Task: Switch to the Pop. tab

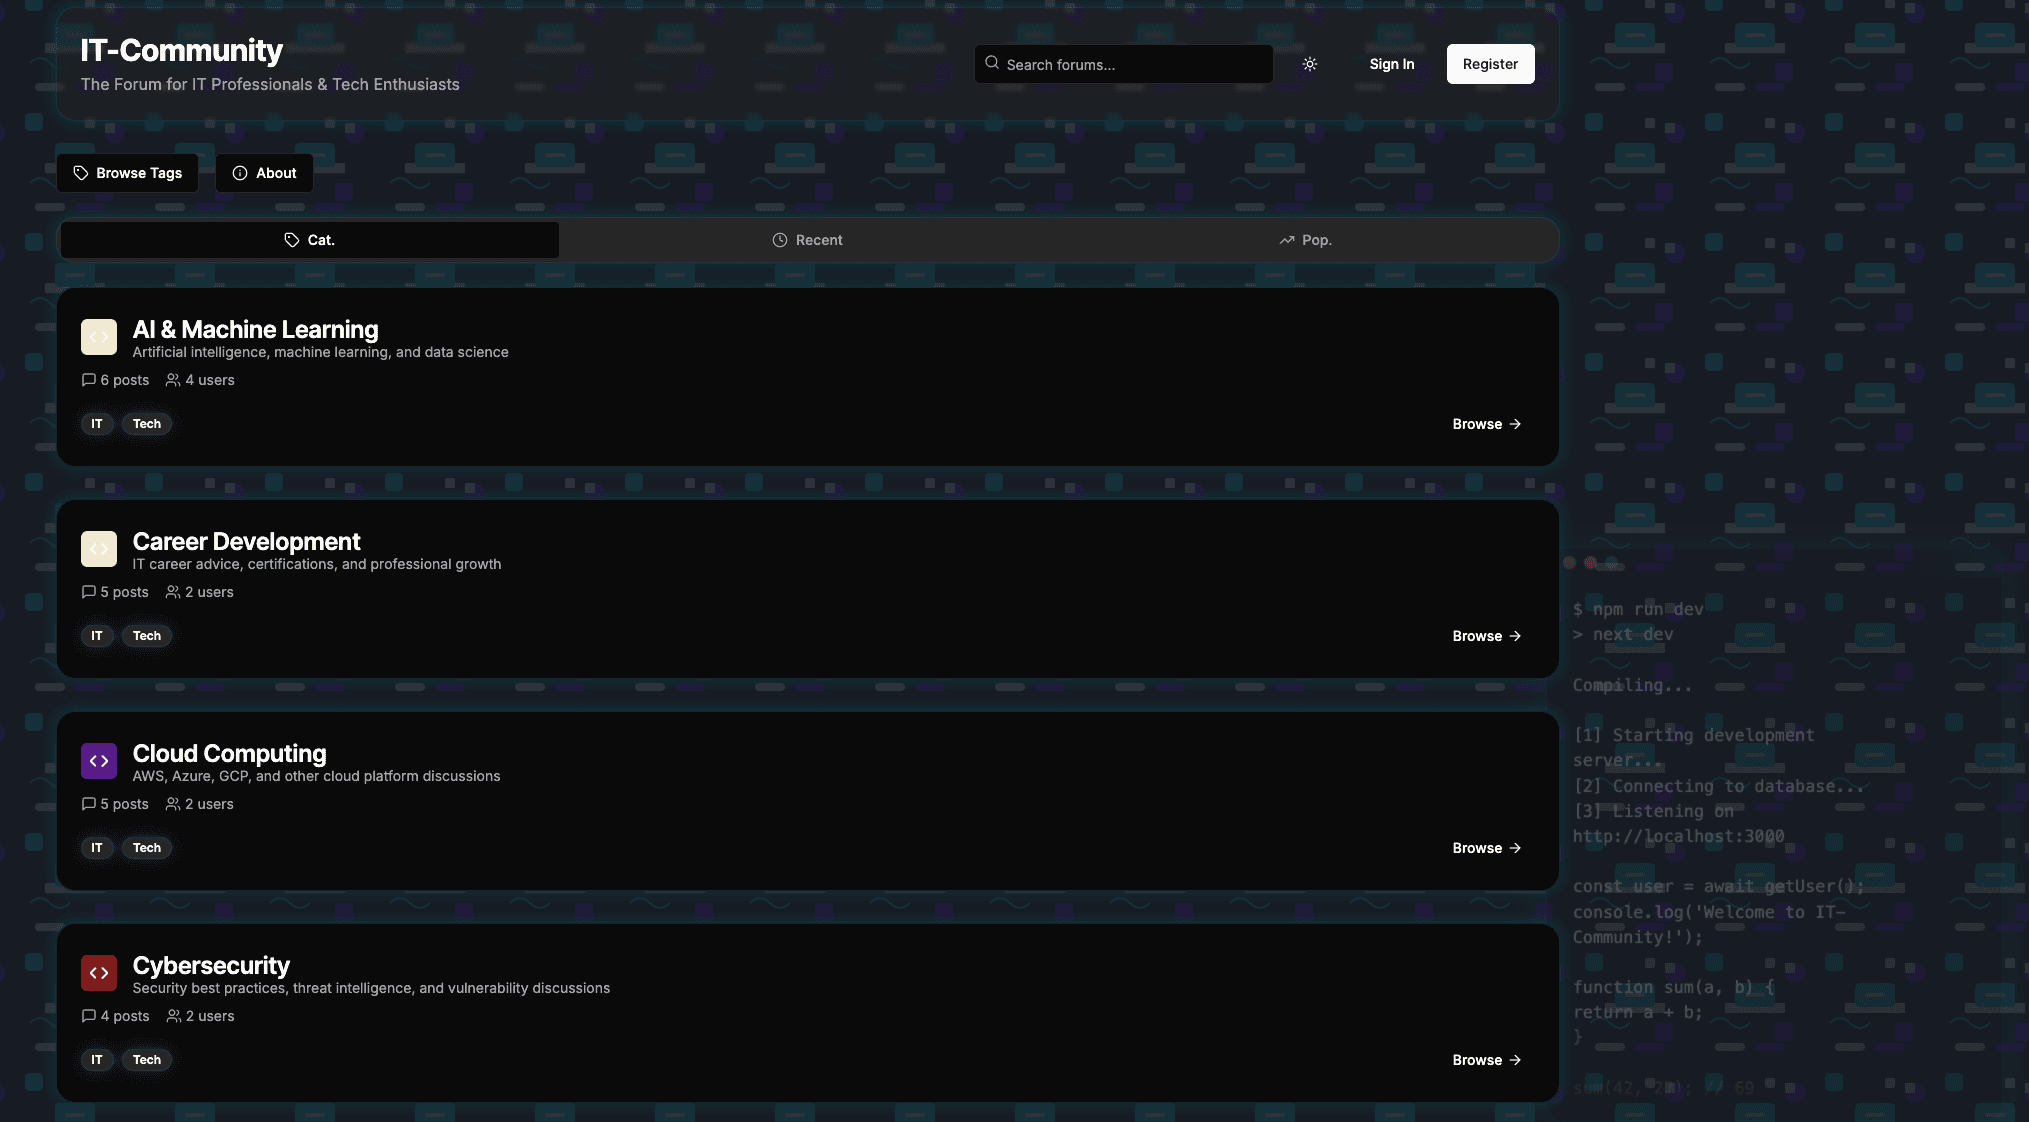Action: pyautogui.click(x=1305, y=240)
